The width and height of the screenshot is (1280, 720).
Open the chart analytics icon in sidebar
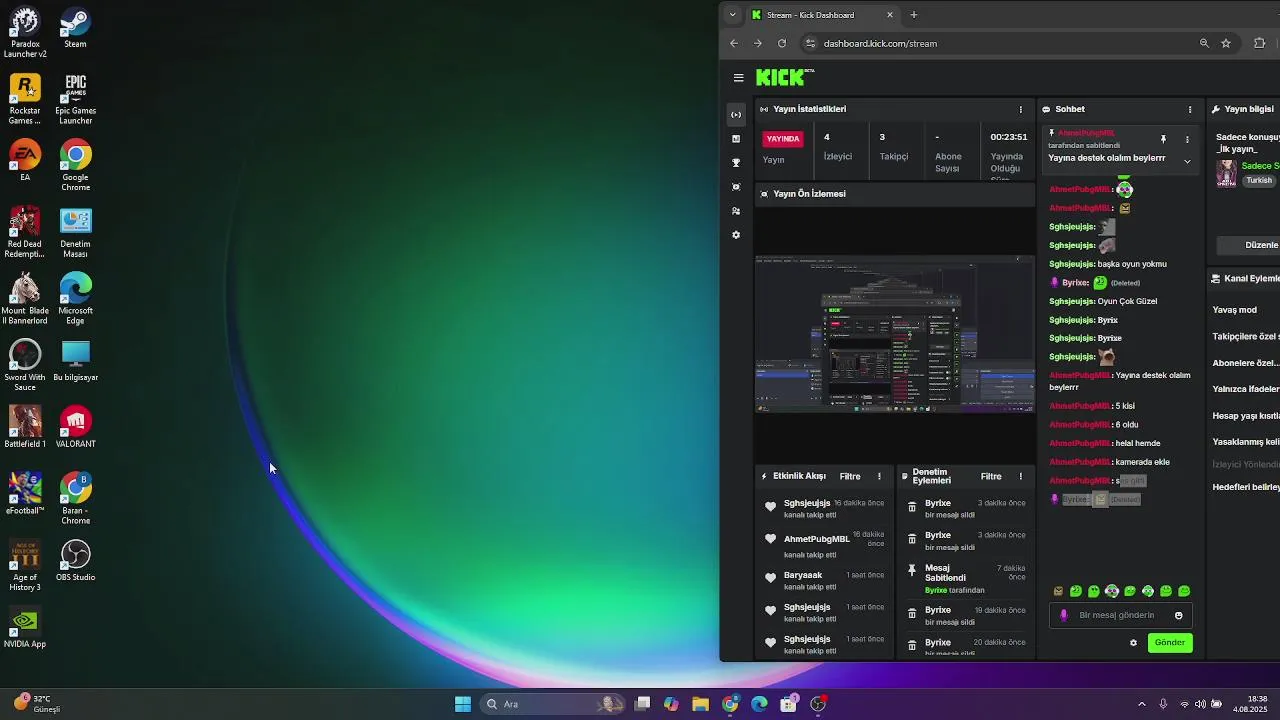coord(736,139)
